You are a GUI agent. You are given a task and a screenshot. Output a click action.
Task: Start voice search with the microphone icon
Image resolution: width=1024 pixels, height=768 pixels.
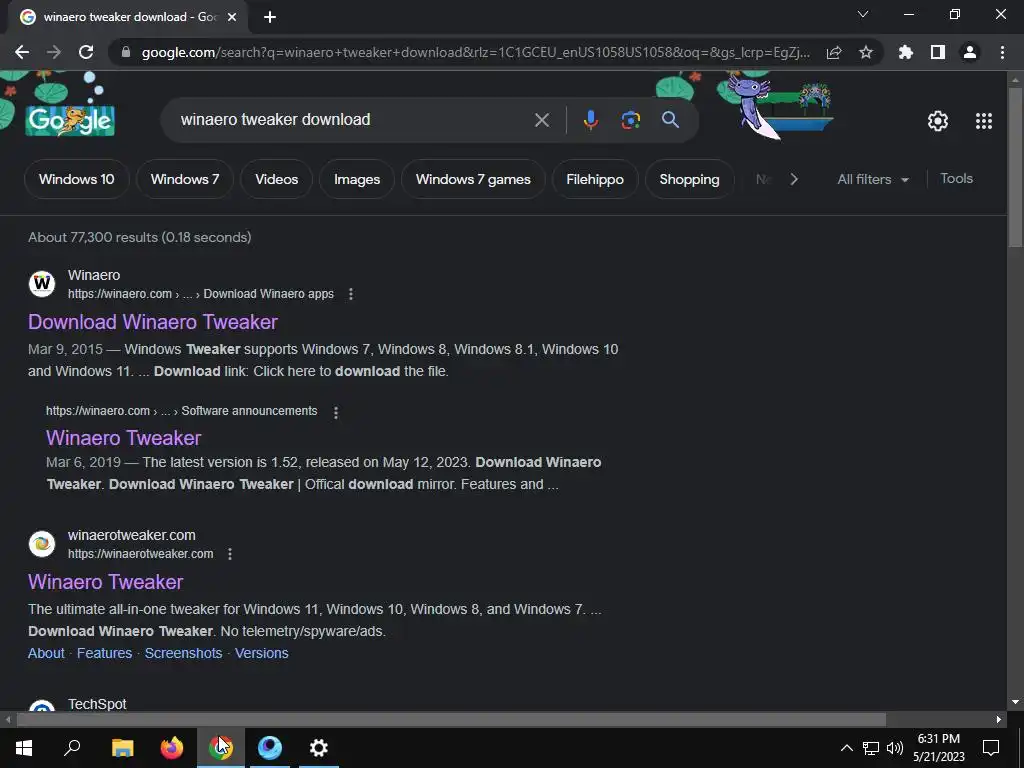click(x=590, y=120)
